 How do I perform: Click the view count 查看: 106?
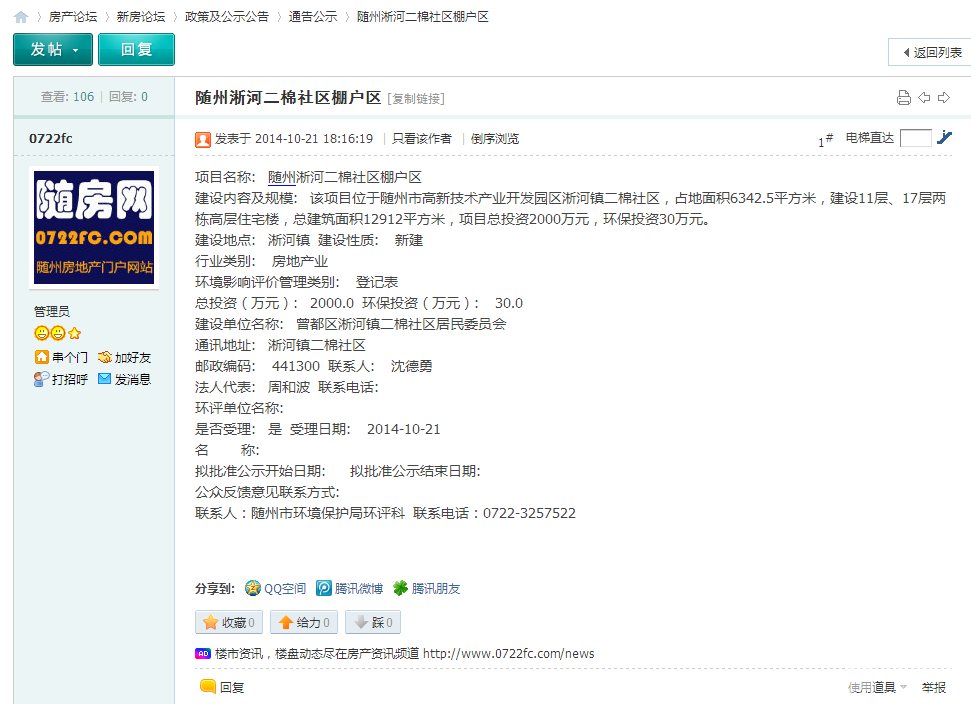coord(67,97)
